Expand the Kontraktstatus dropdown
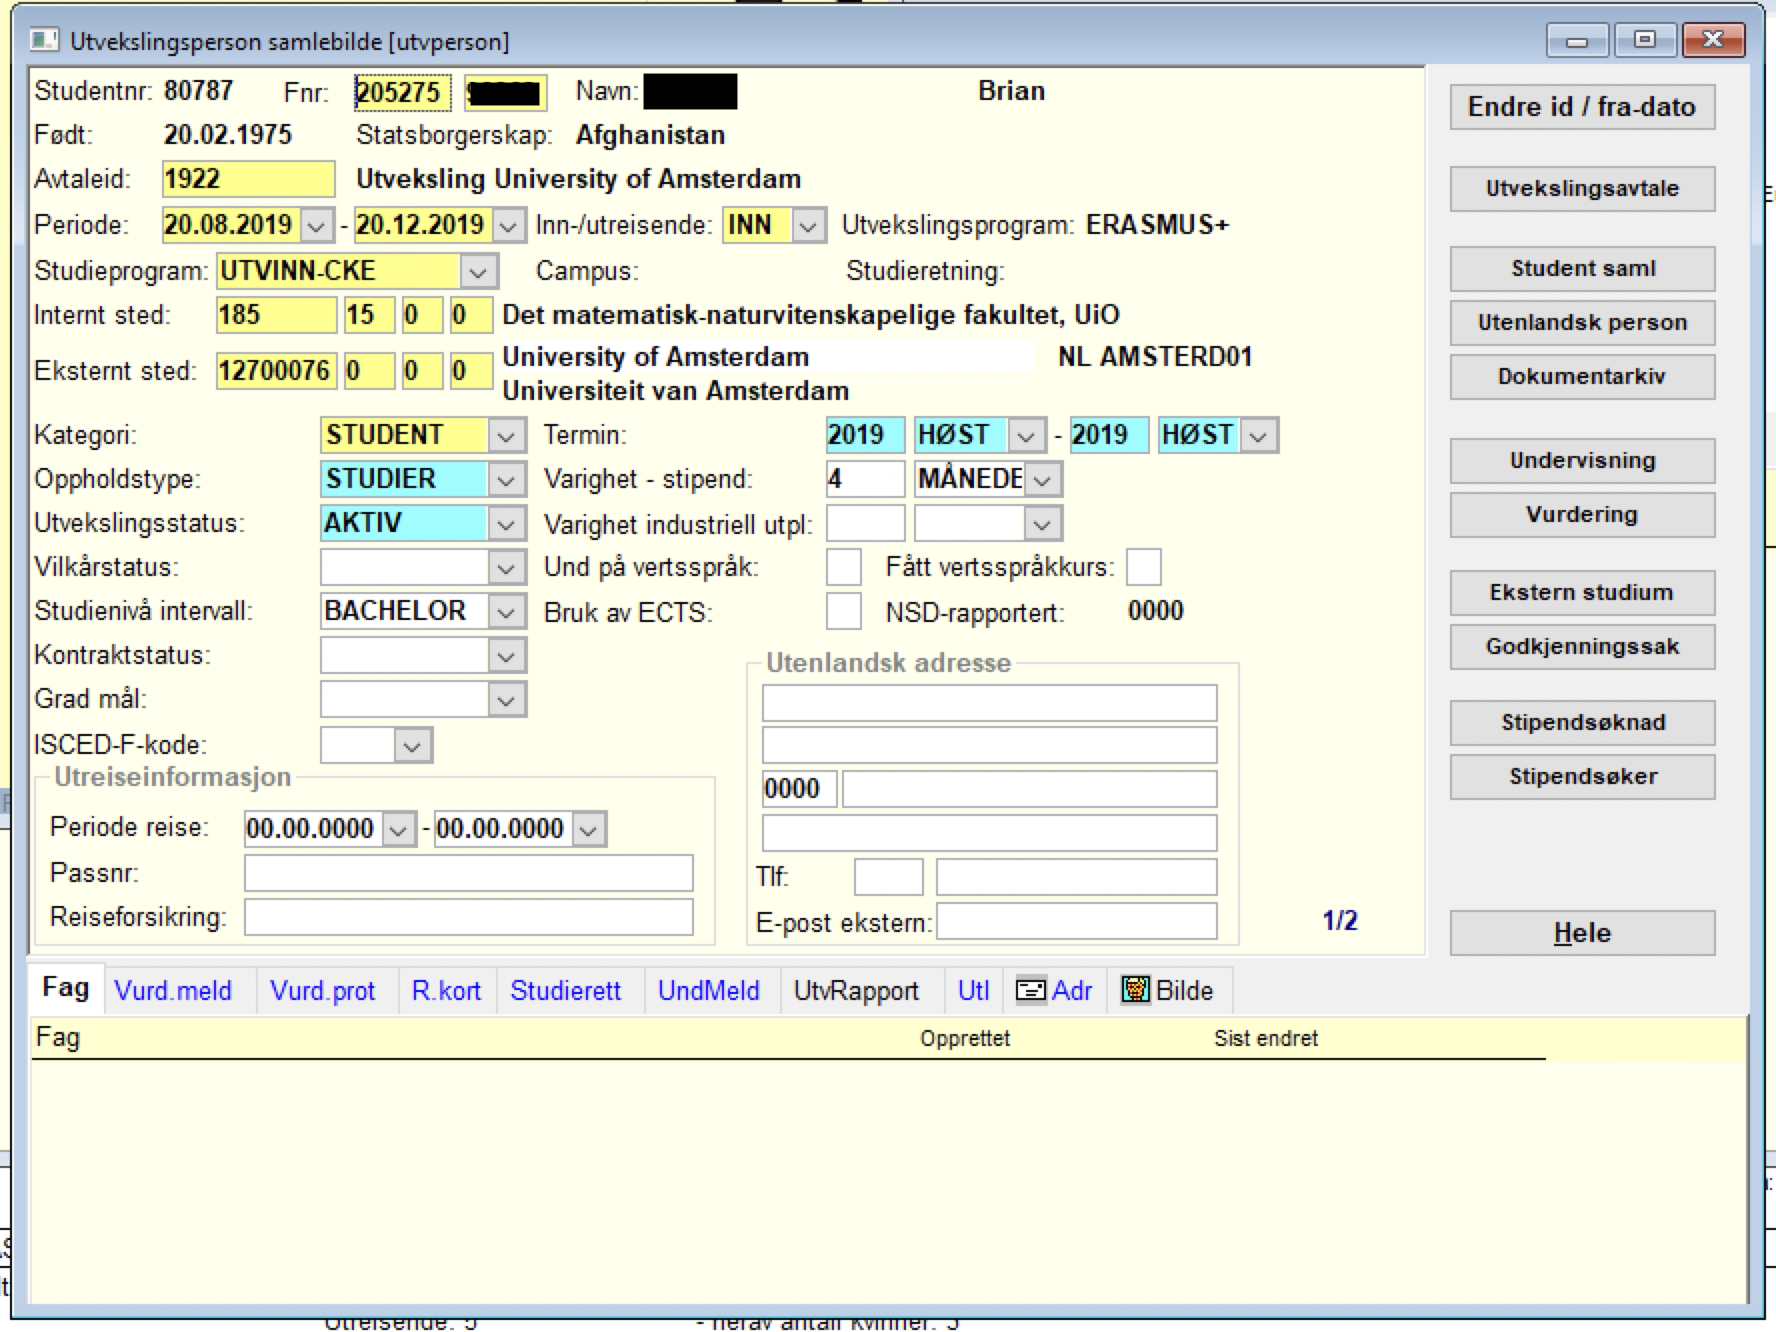Viewport: 1776px width, 1332px height. (506, 655)
